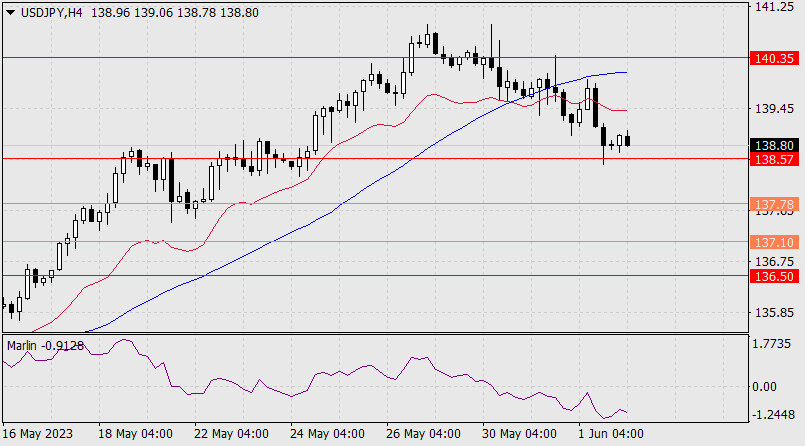Select the 1.7735 oscillator scale value
The width and height of the screenshot is (805, 446).
[x=772, y=344]
